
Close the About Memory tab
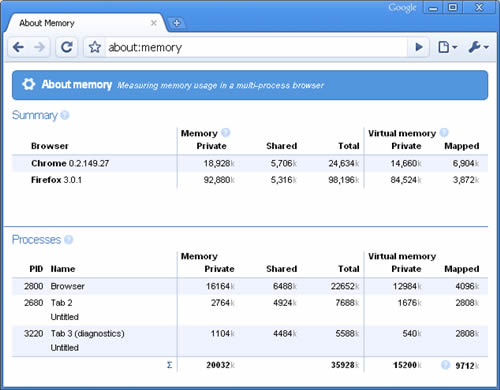[x=154, y=23]
